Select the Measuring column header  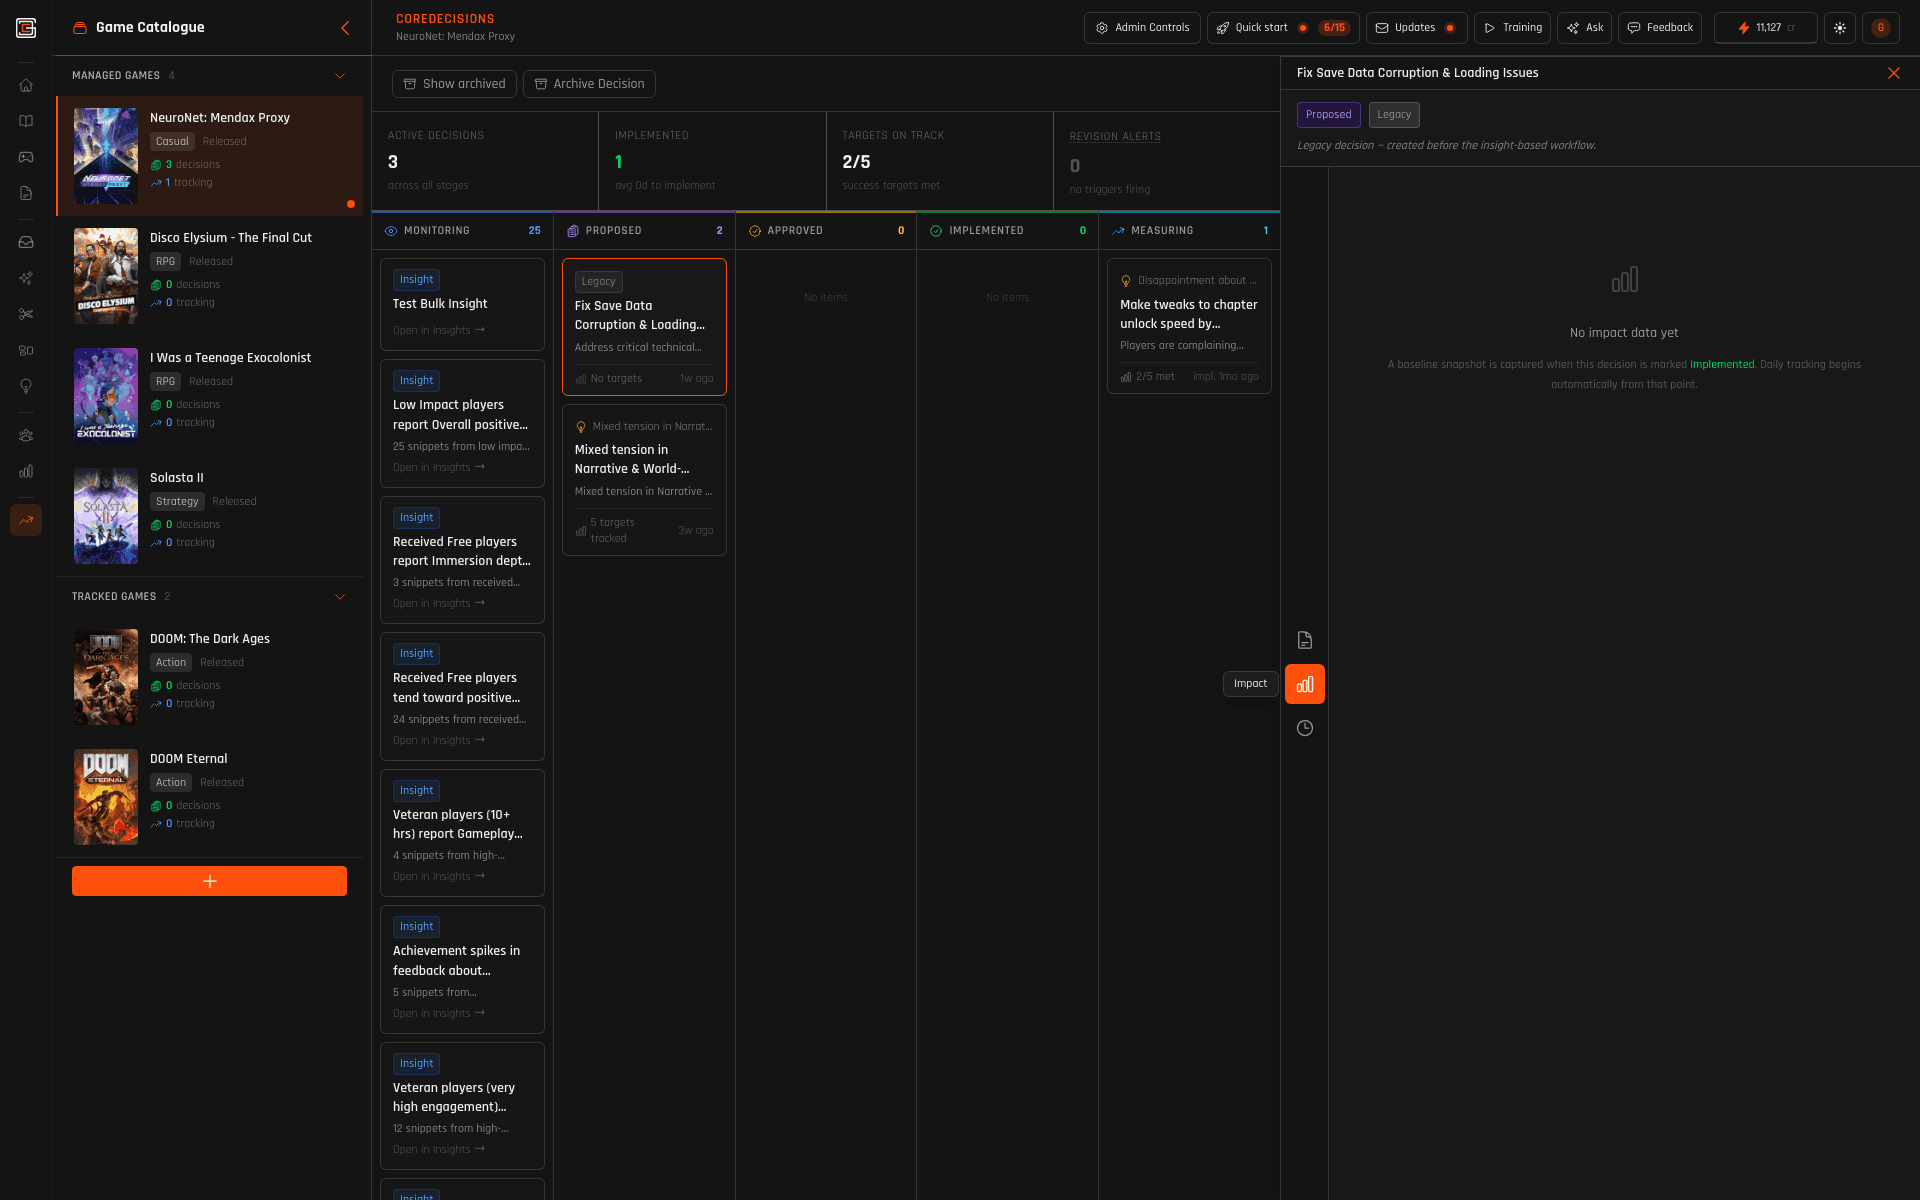pos(1161,231)
